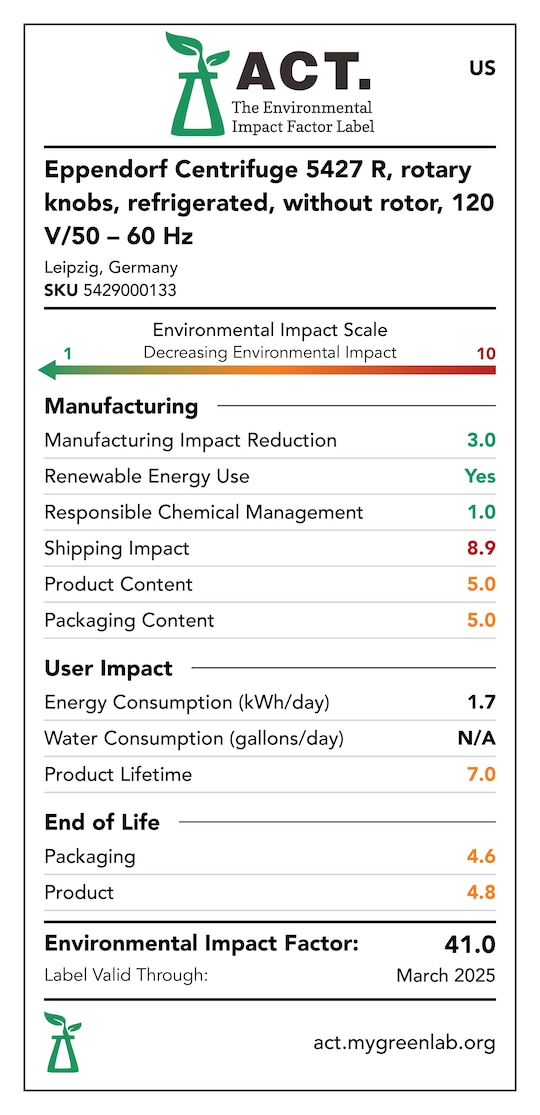The image size is (540, 1115).
Task: Click the March 2025 validity date
Action: pos(445,975)
